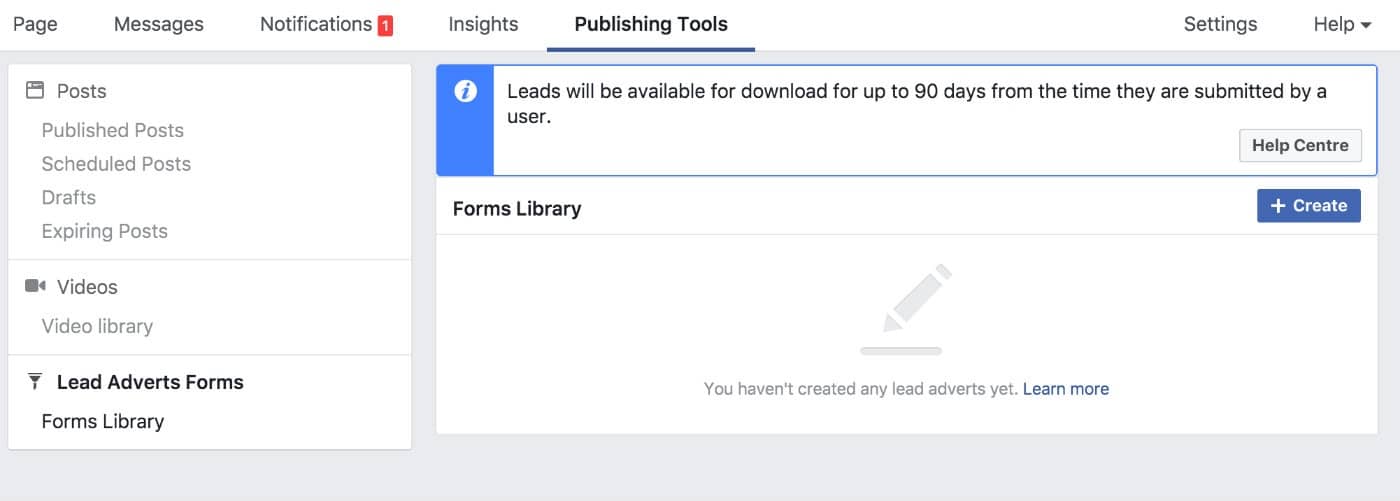This screenshot has width=1400, height=501.
Task: Click the Help Centre button
Action: (x=1299, y=145)
